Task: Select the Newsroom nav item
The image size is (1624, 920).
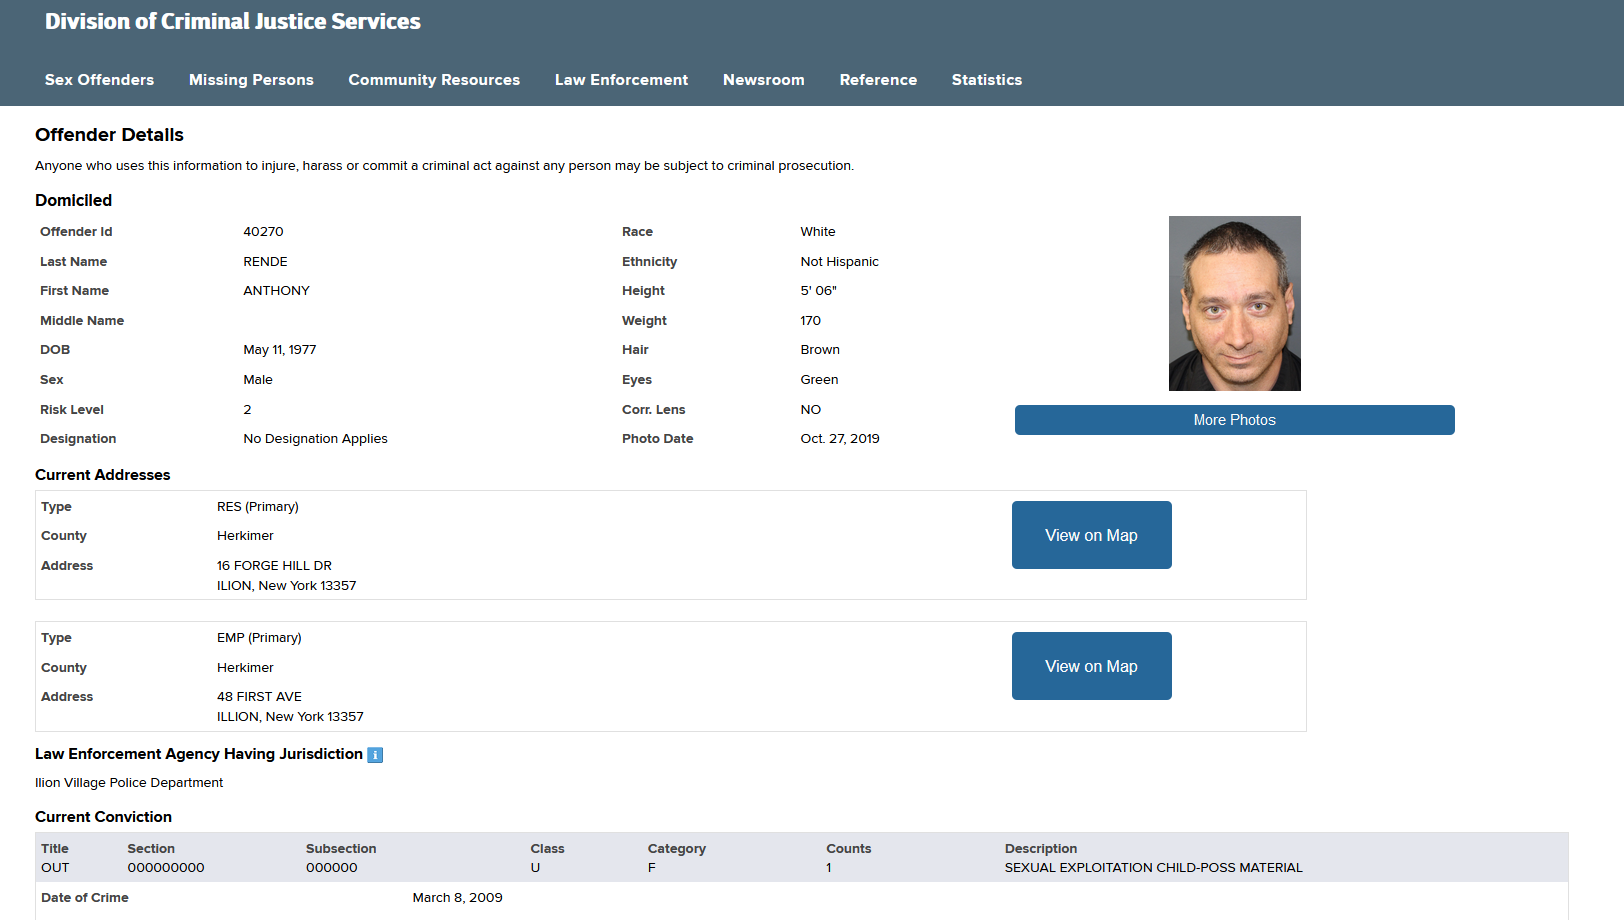Action: pyautogui.click(x=763, y=80)
